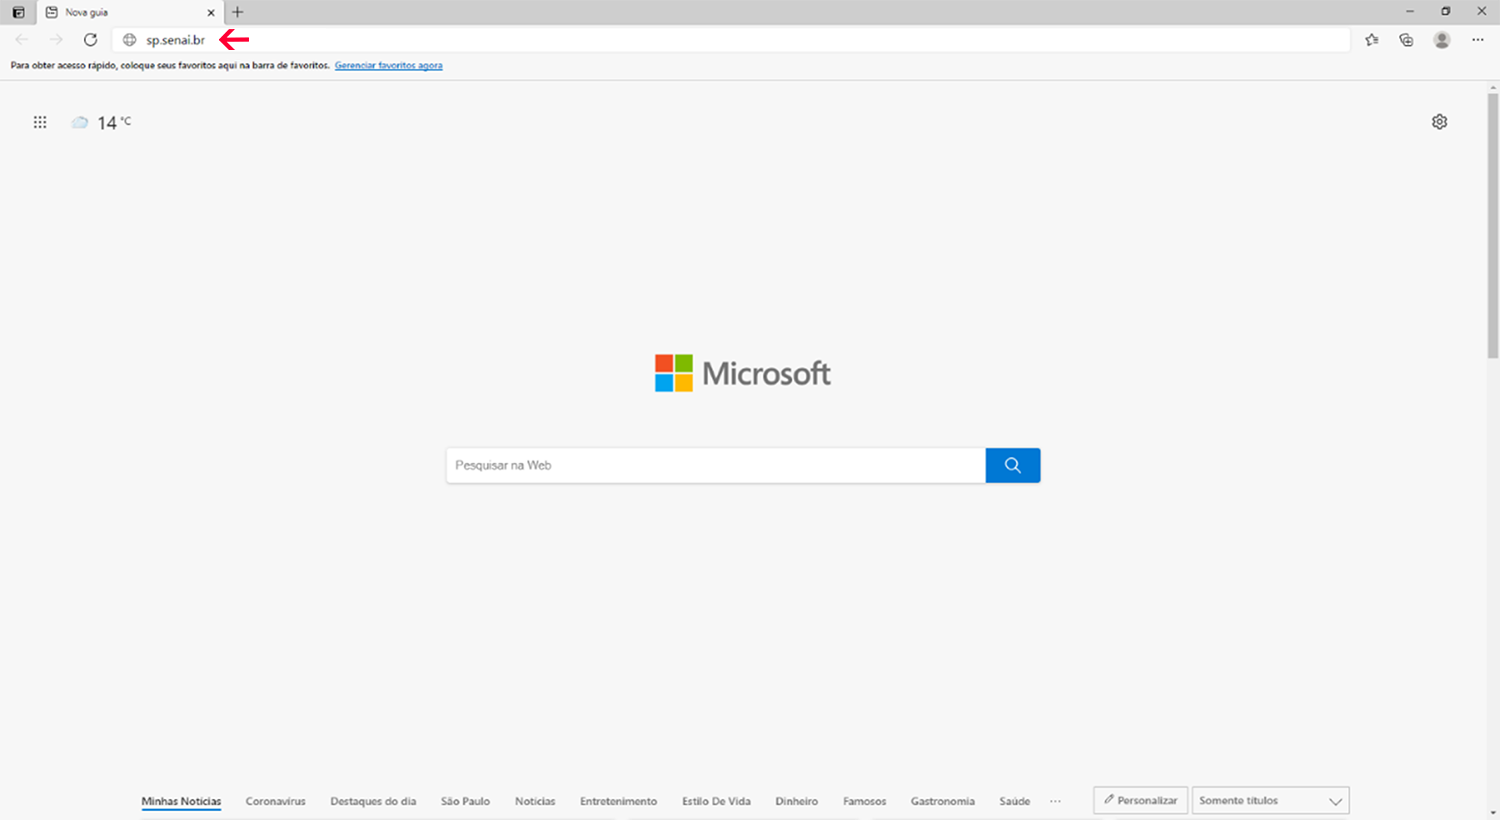1500x820 pixels.
Task: Select the São Paulo news tab
Action: [465, 801]
